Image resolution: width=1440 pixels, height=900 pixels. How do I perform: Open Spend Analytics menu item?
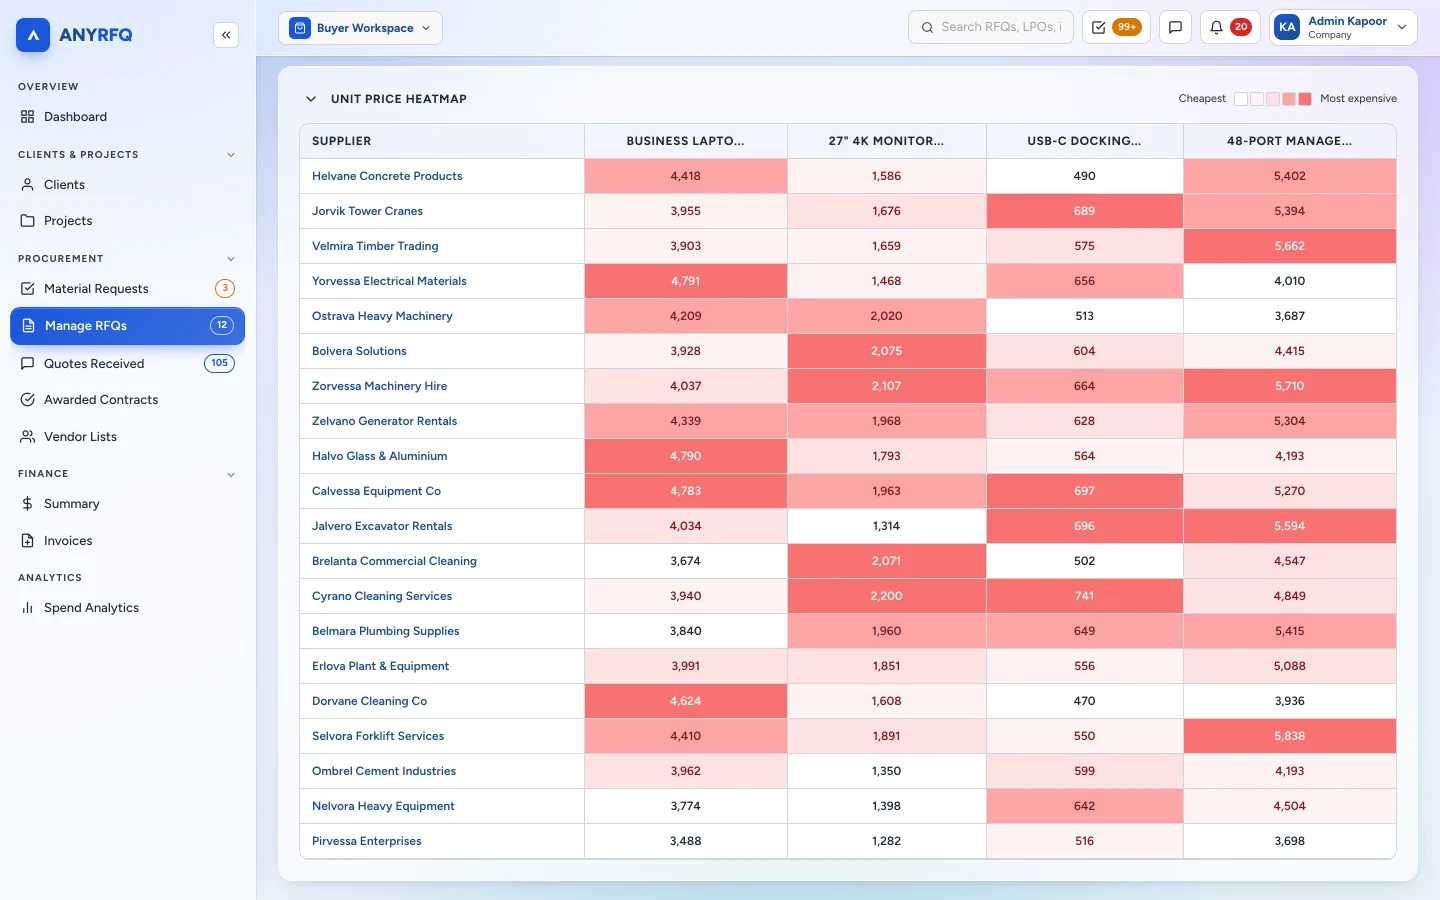[127, 608]
